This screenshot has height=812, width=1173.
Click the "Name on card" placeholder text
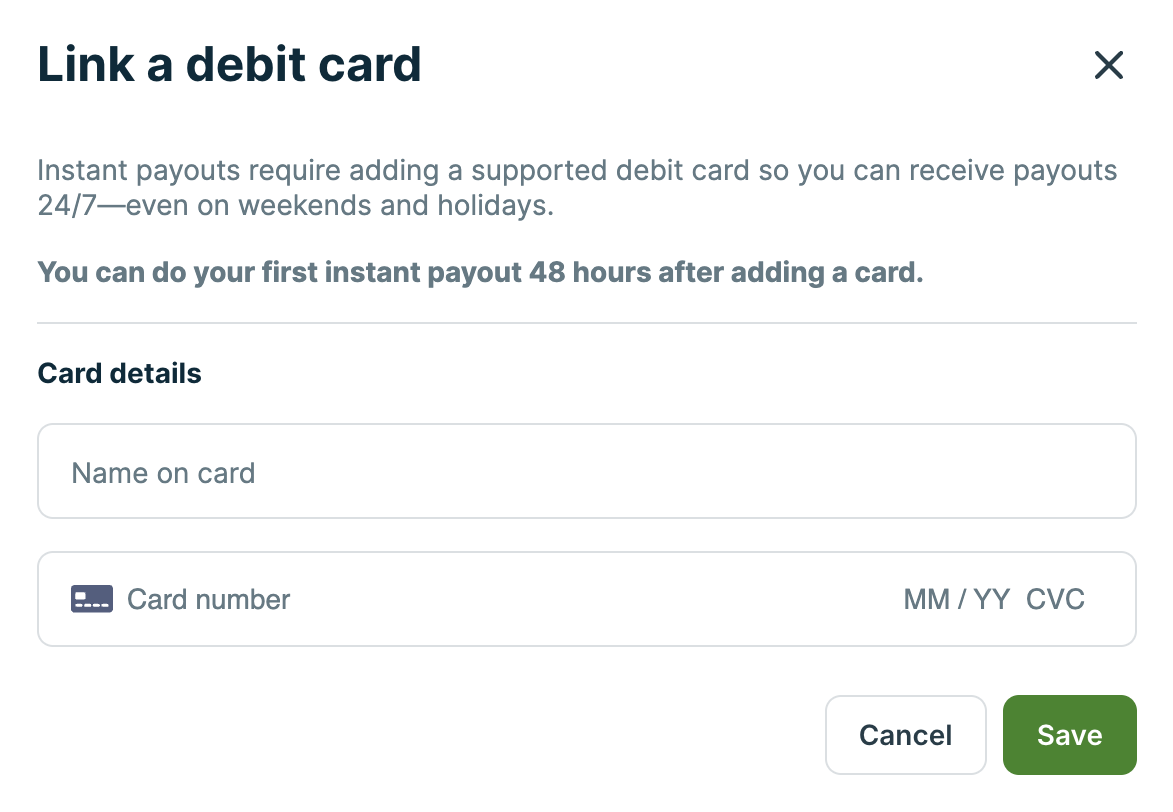tap(163, 472)
